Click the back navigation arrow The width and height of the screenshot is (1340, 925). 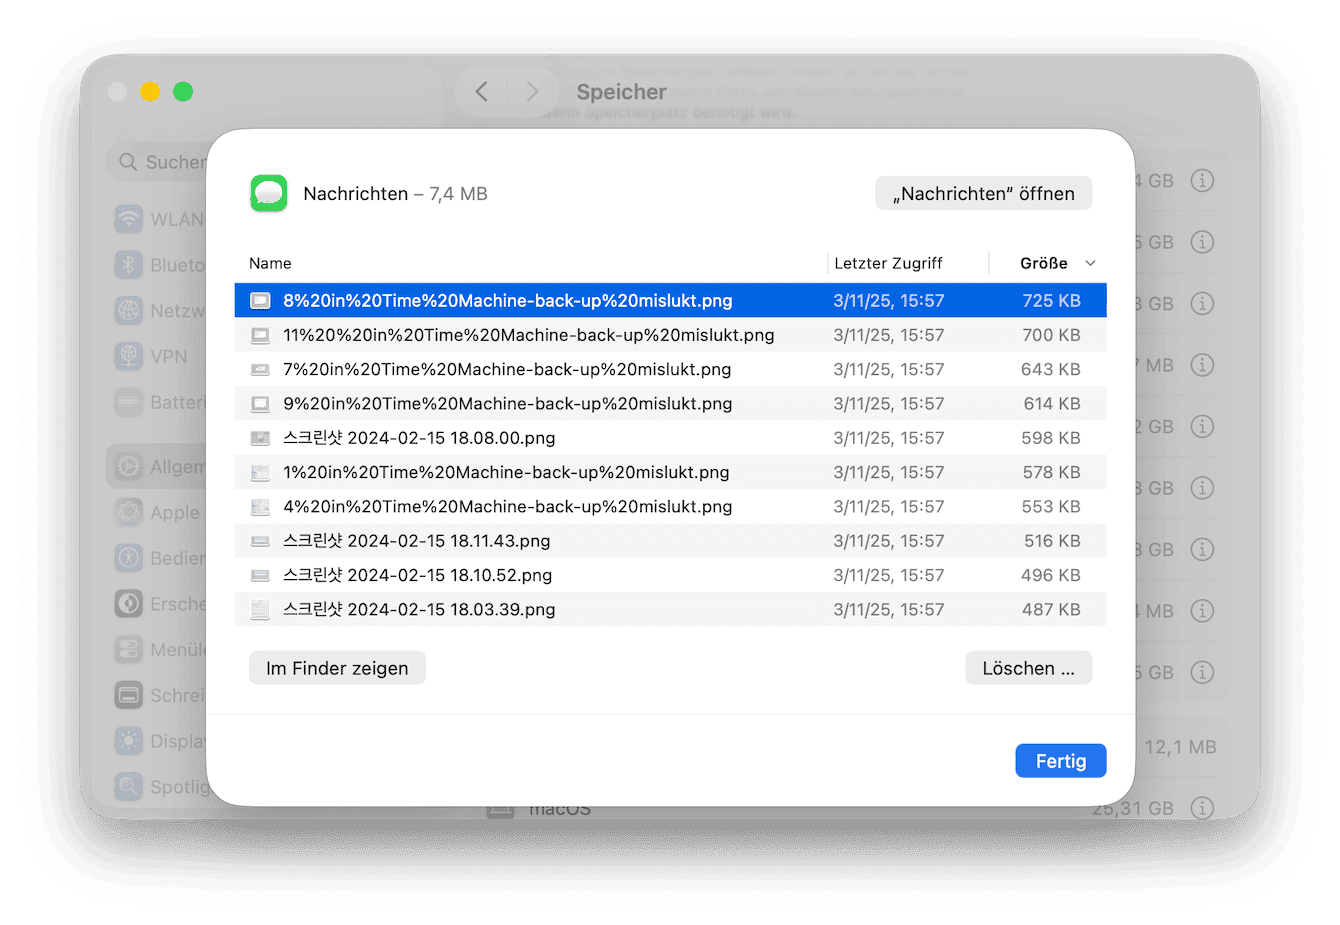point(481,92)
